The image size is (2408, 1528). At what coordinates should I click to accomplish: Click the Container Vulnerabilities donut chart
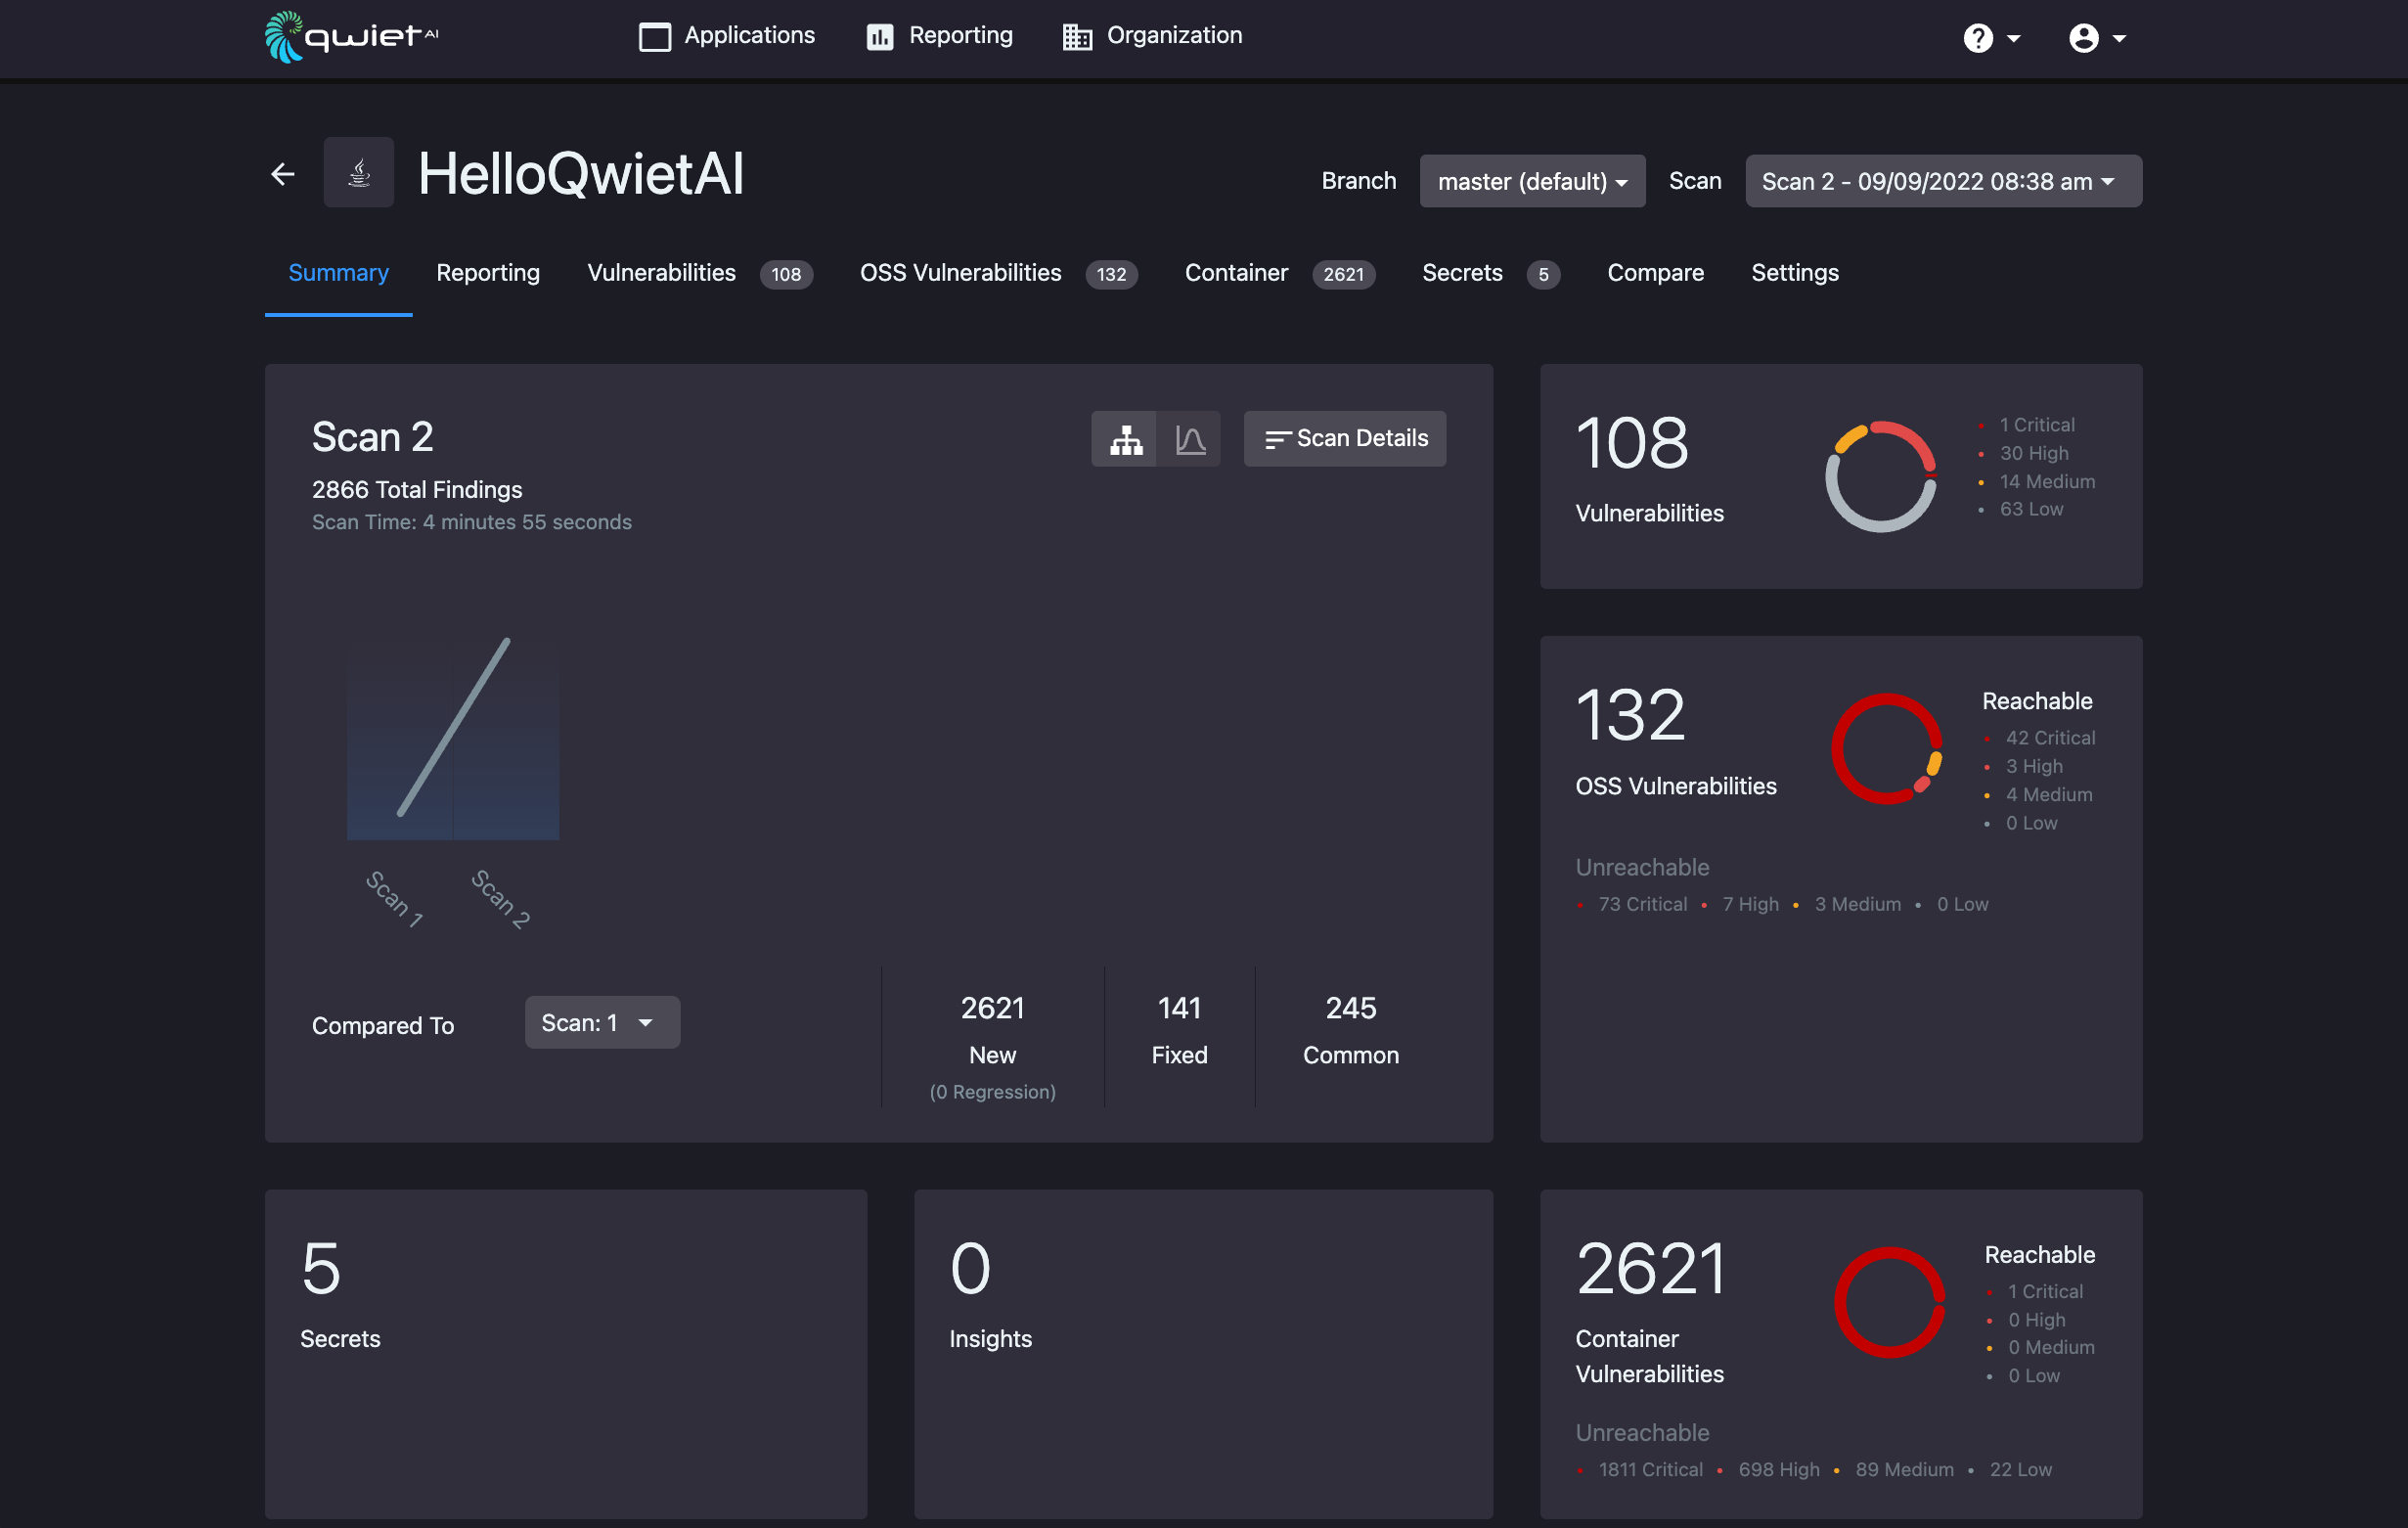[1889, 1302]
